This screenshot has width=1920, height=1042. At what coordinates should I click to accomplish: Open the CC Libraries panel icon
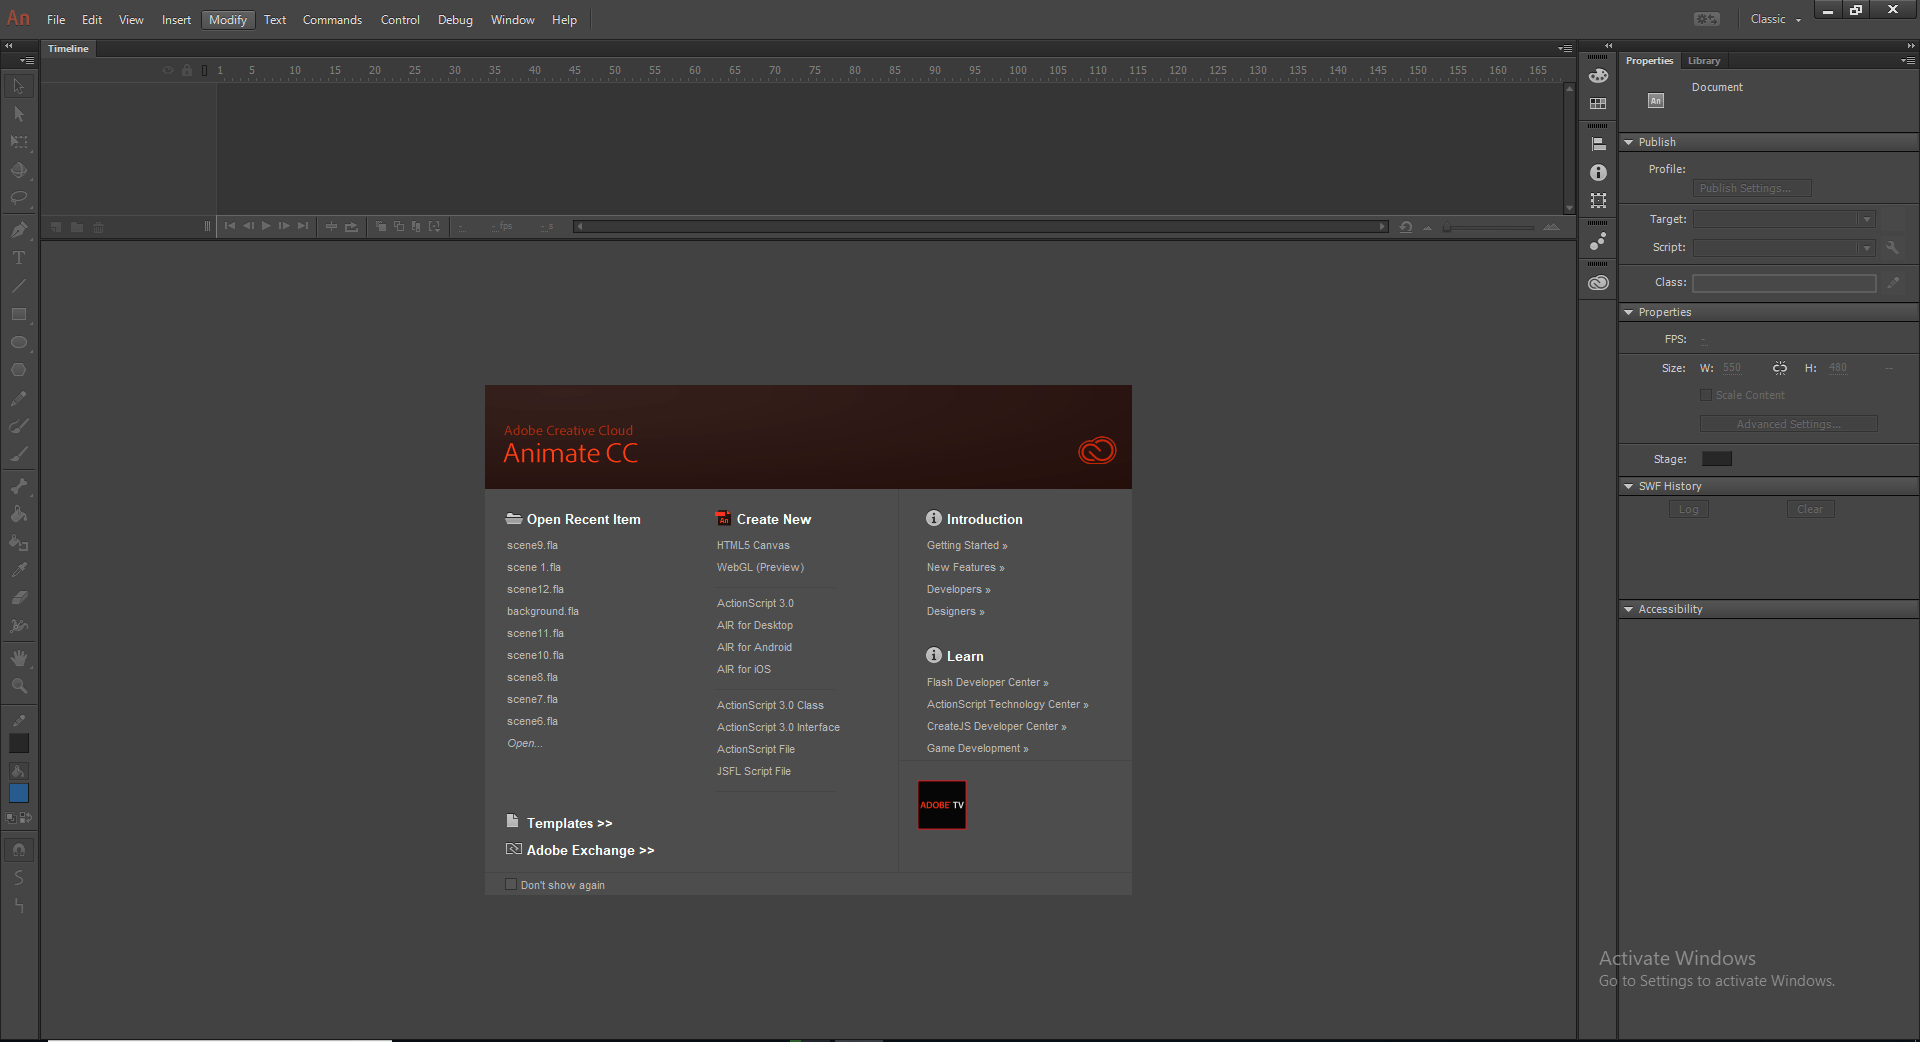click(x=1598, y=283)
